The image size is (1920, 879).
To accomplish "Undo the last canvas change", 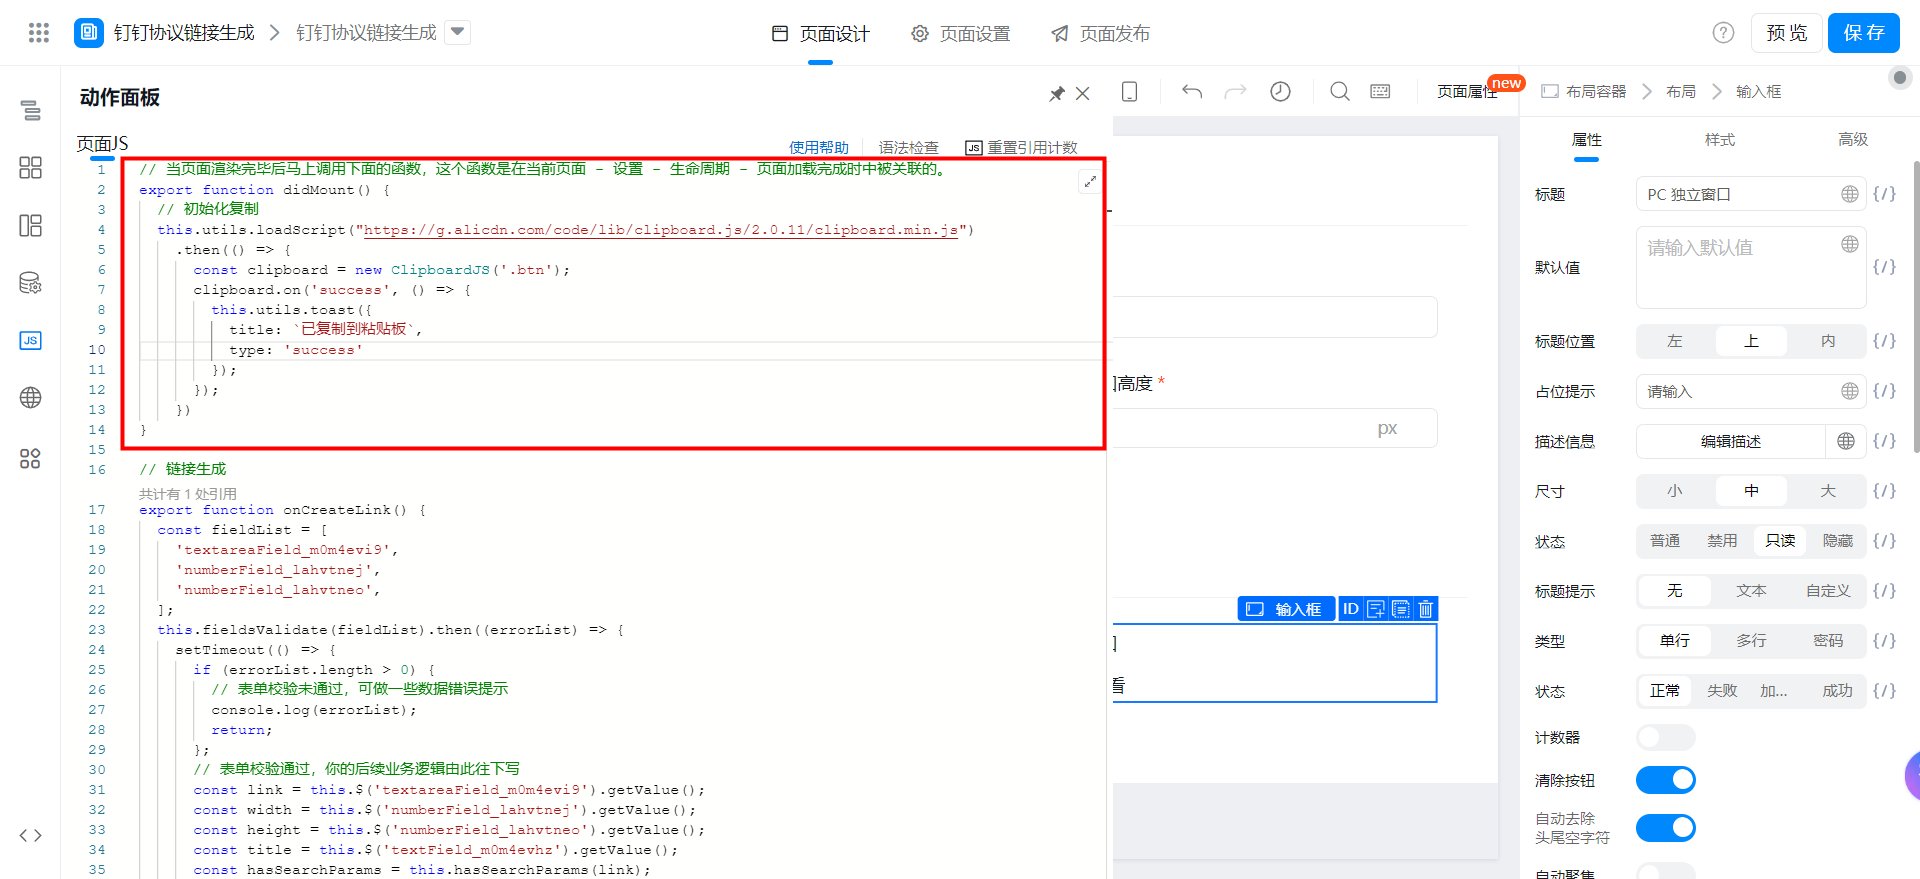I will tap(1192, 92).
